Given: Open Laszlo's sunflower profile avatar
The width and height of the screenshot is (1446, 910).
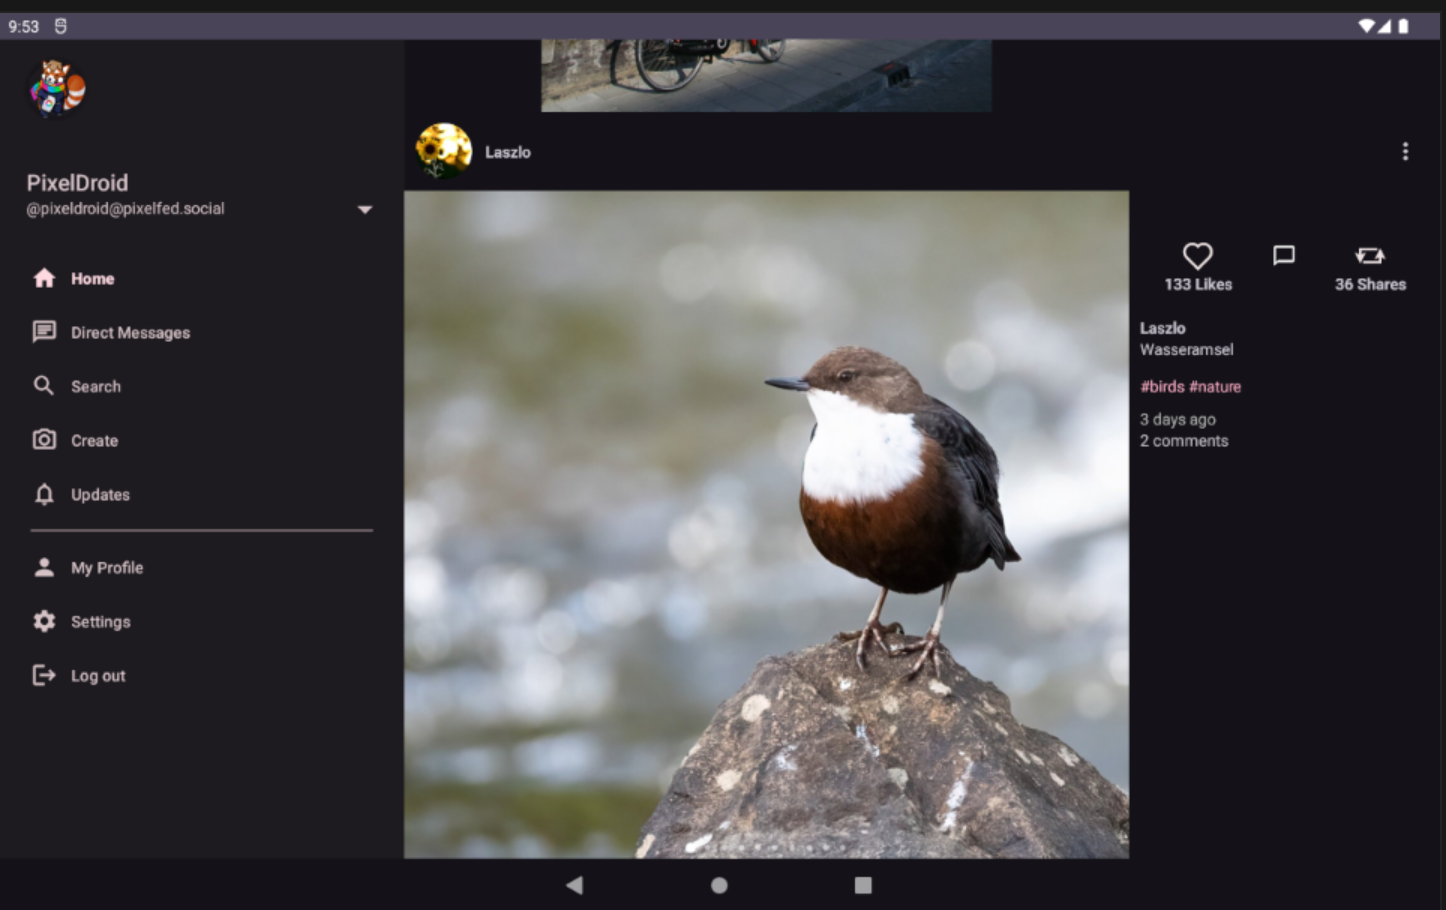Looking at the screenshot, I should pyautogui.click(x=443, y=151).
